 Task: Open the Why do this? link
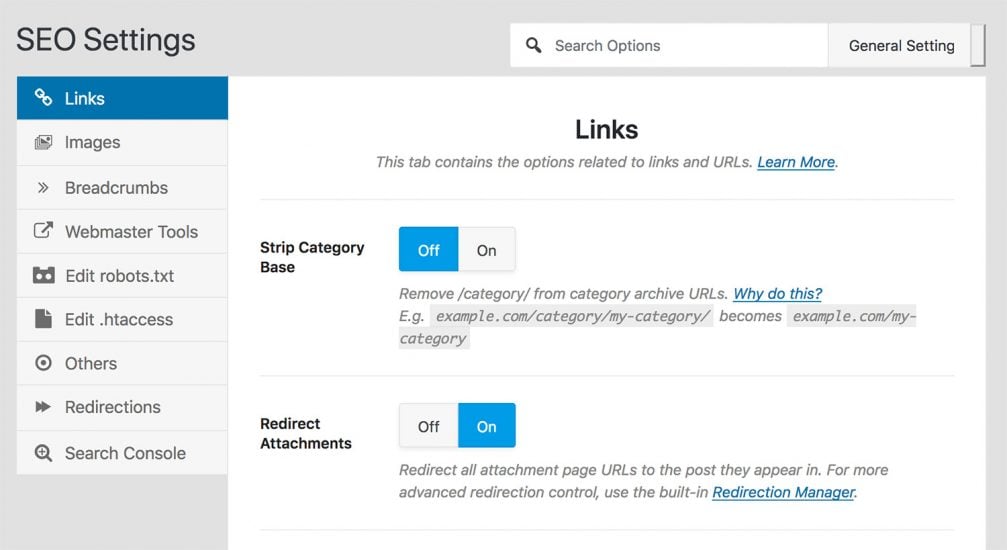coord(777,294)
